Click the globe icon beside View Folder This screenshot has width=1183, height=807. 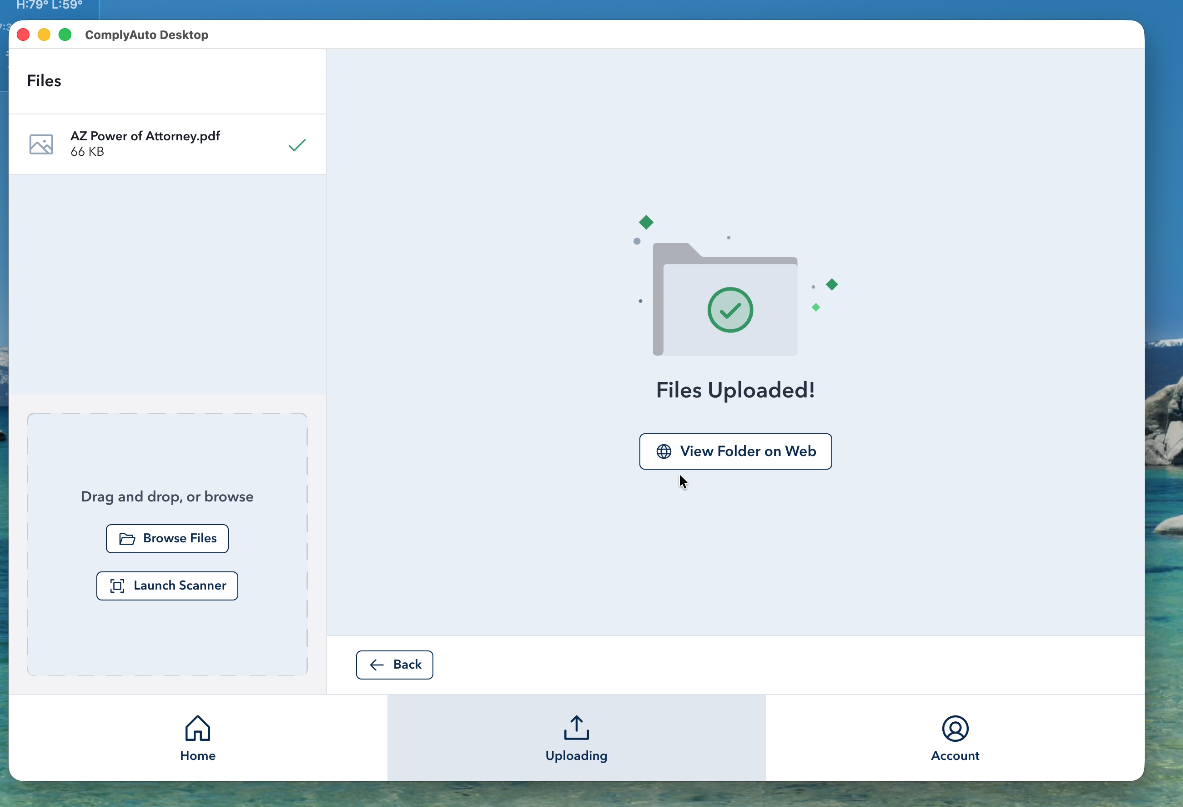[x=663, y=451]
